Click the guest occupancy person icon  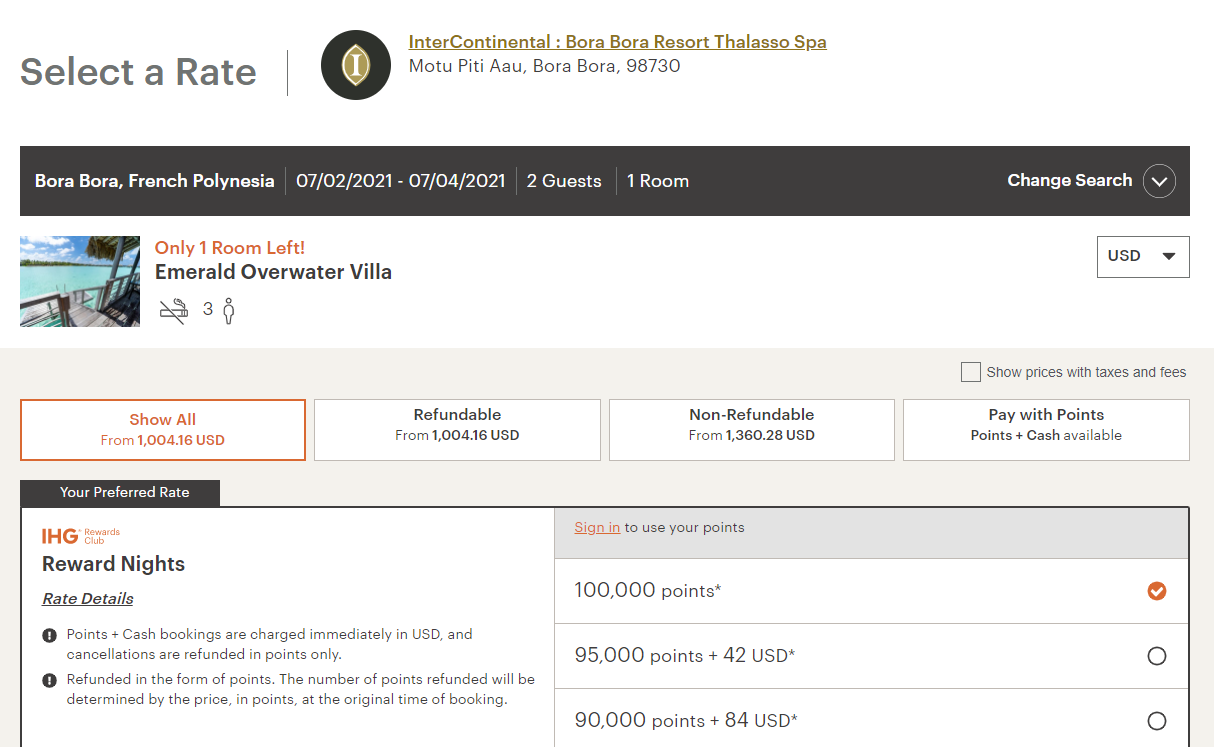click(x=228, y=309)
